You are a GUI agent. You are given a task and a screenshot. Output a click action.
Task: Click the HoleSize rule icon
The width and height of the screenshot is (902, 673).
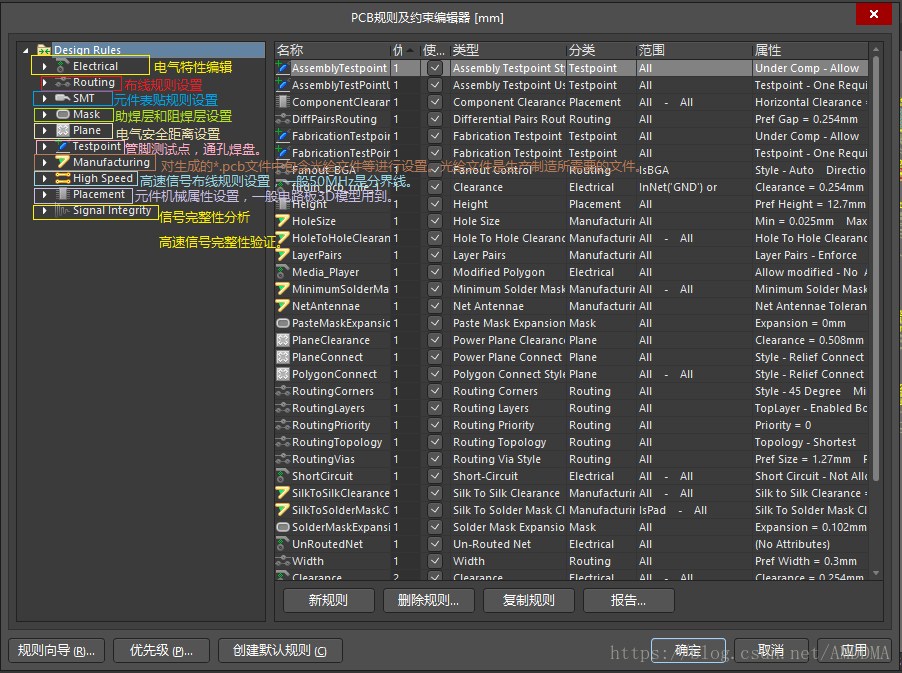click(282, 221)
